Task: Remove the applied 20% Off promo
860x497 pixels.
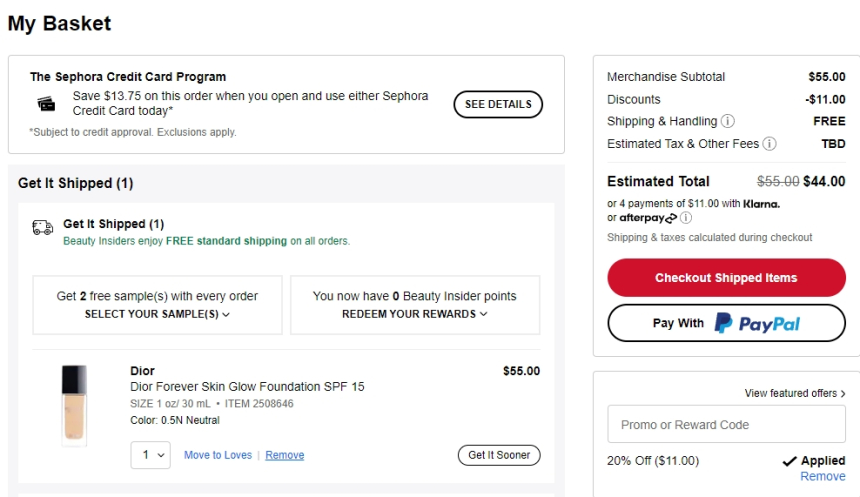Action: coord(823,477)
